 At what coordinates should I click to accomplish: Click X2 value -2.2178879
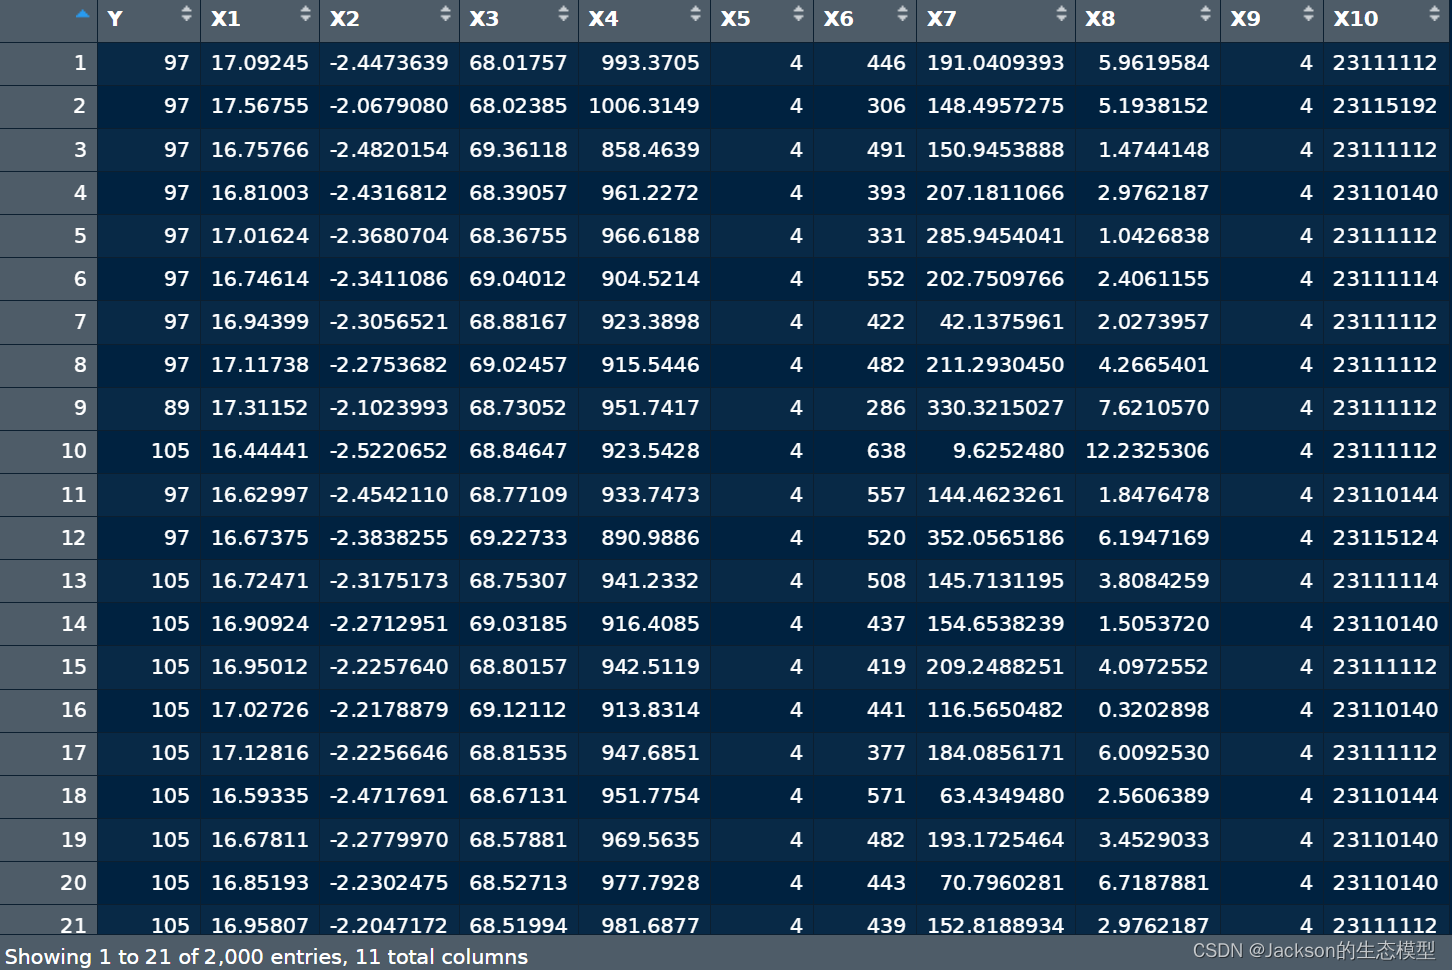point(389,710)
